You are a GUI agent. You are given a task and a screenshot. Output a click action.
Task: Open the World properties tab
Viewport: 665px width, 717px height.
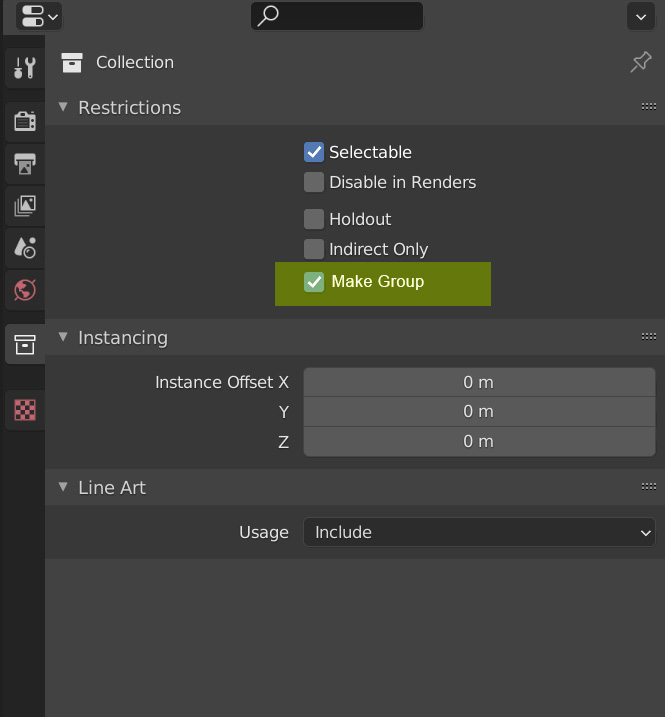click(x=25, y=290)
